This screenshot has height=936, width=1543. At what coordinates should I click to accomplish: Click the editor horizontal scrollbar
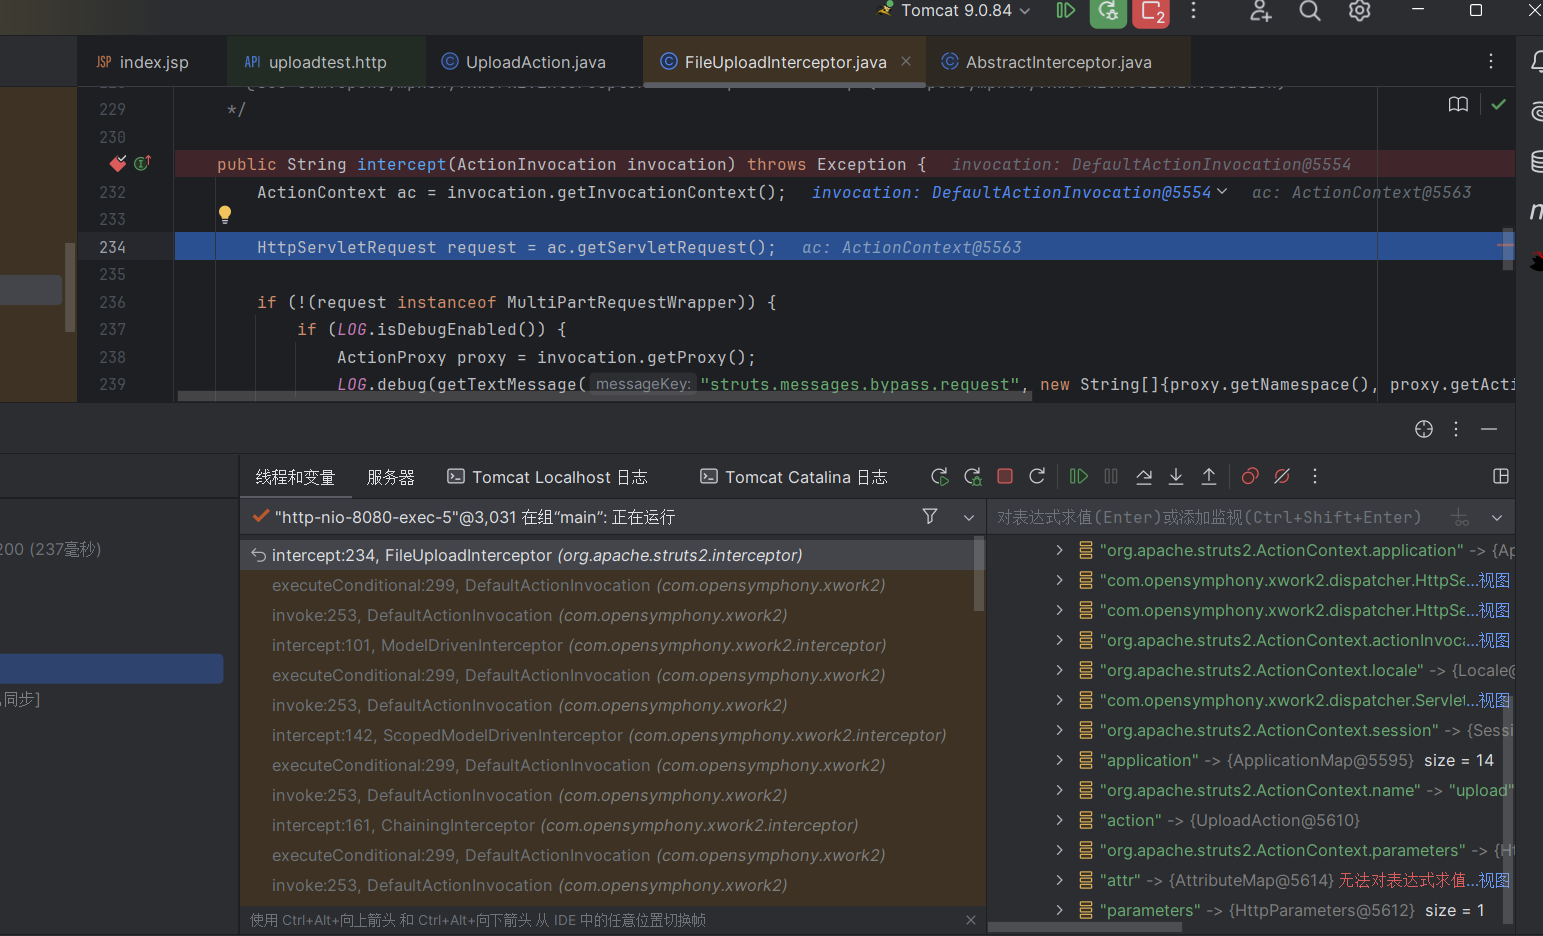coord(604,396)
